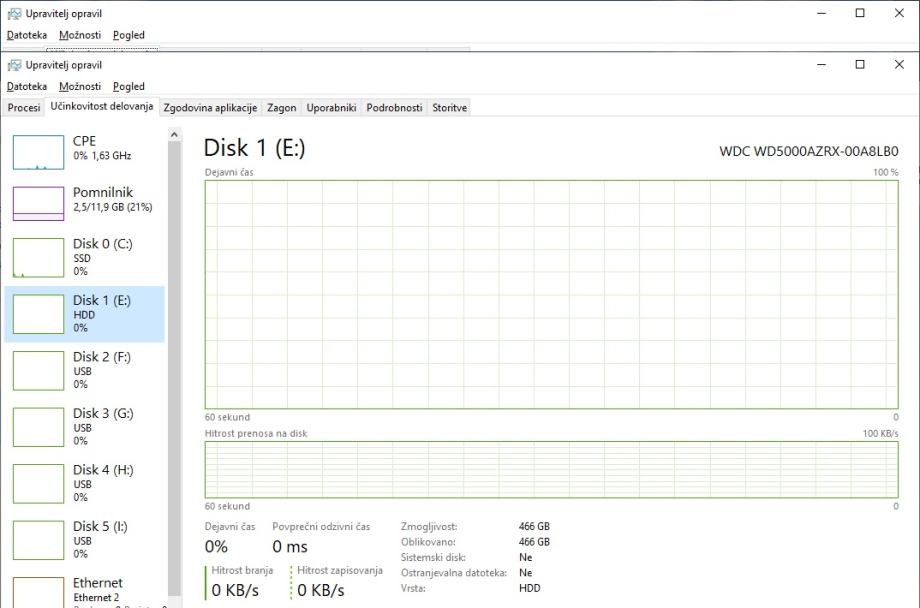The height and width of the screenshot is (608, 920).
Task: Open the Datoteka menu
Action: coord(27,87)
